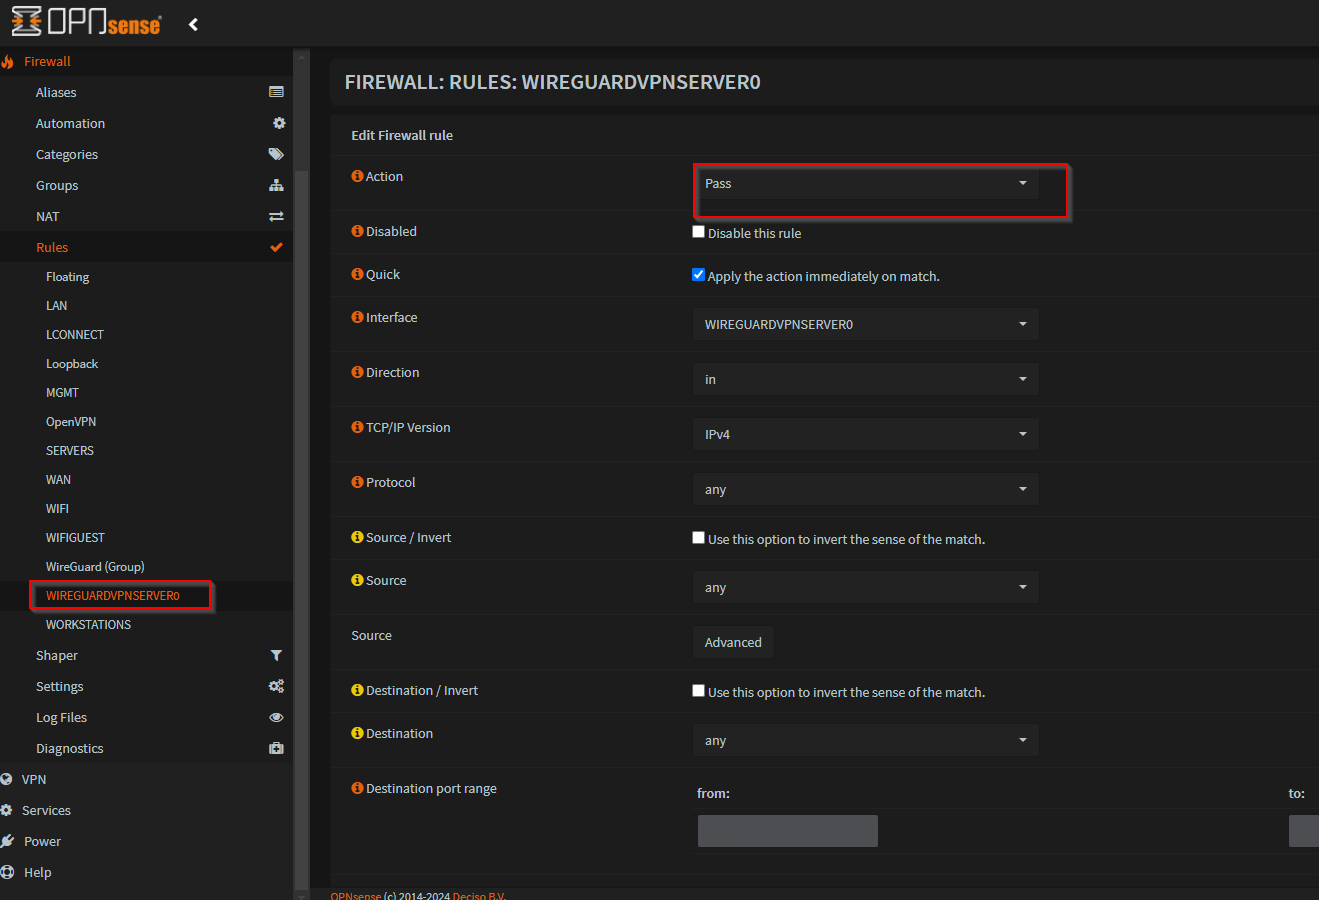Click the NAT arrows icon
Screen dimensions: 1319x900
276,216
